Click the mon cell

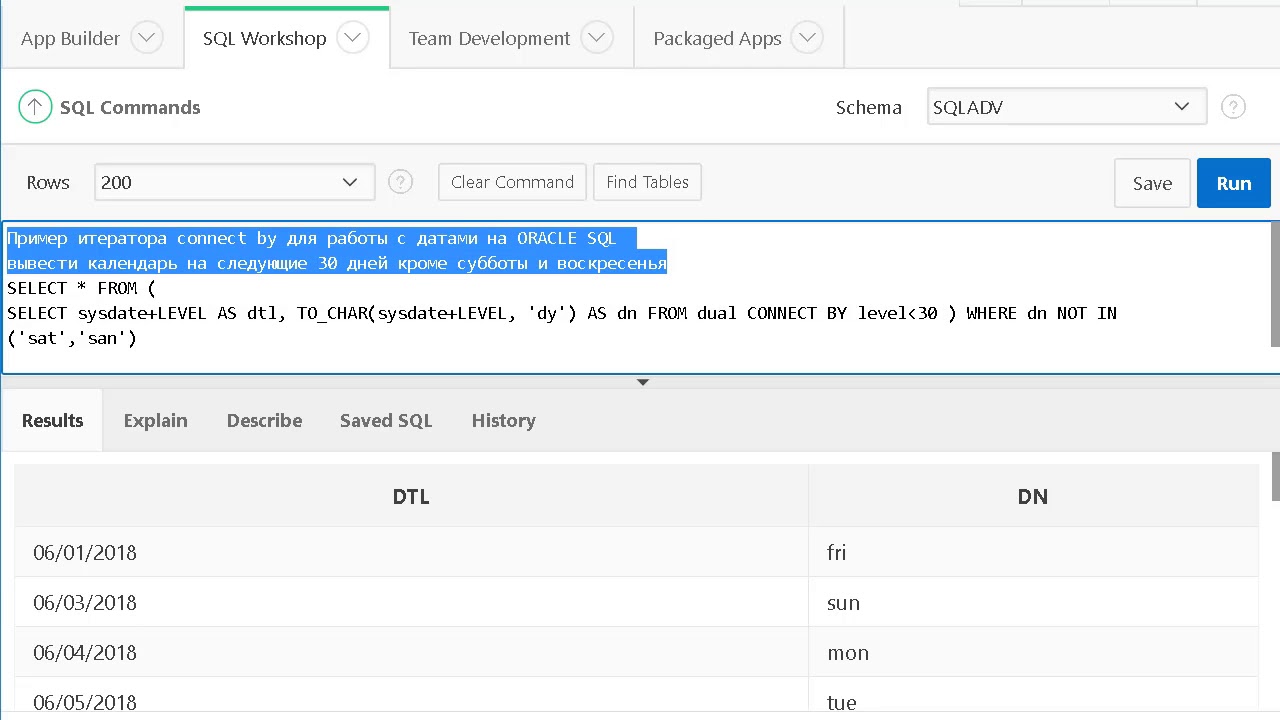tap(1033, 652)
